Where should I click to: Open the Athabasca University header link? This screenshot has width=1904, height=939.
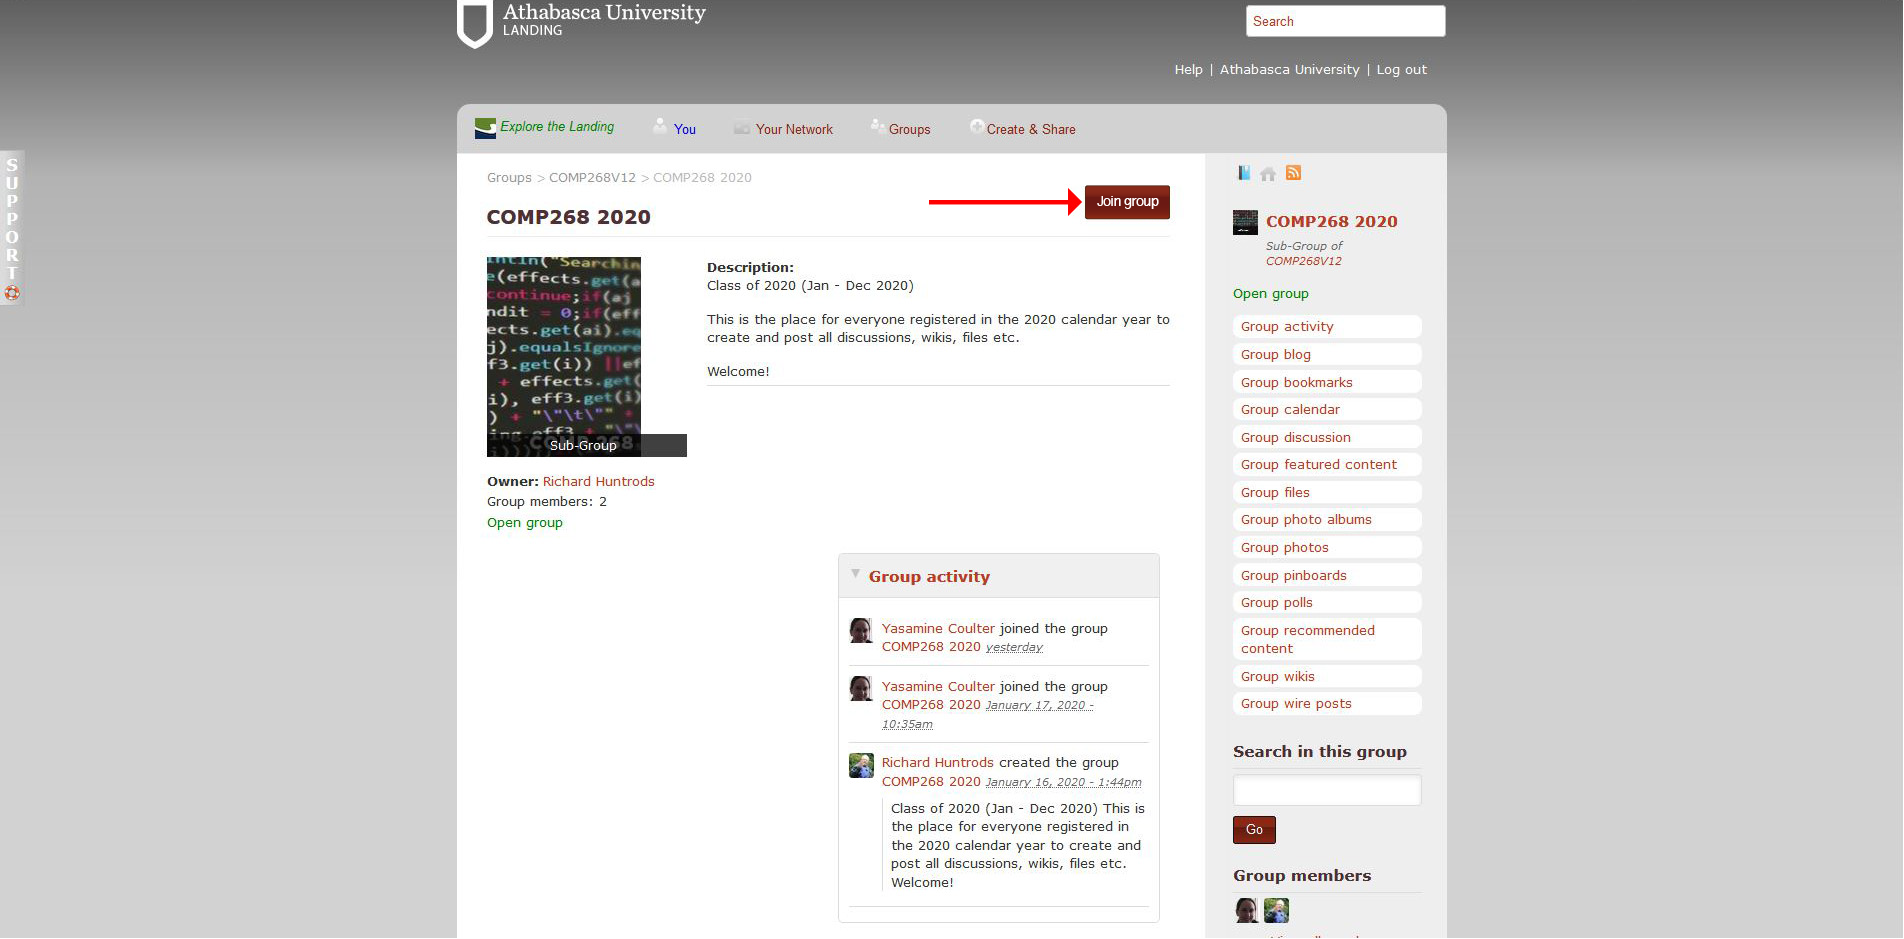1289,70
